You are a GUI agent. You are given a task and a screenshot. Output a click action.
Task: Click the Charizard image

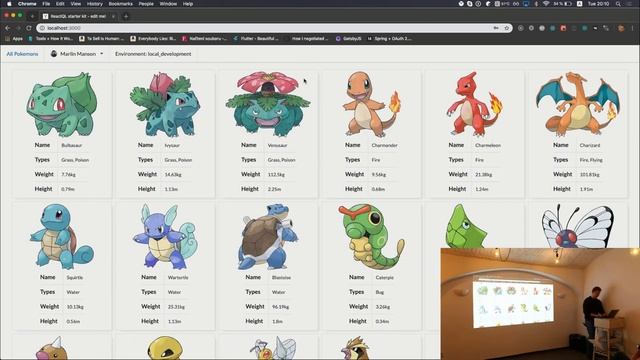578,104
